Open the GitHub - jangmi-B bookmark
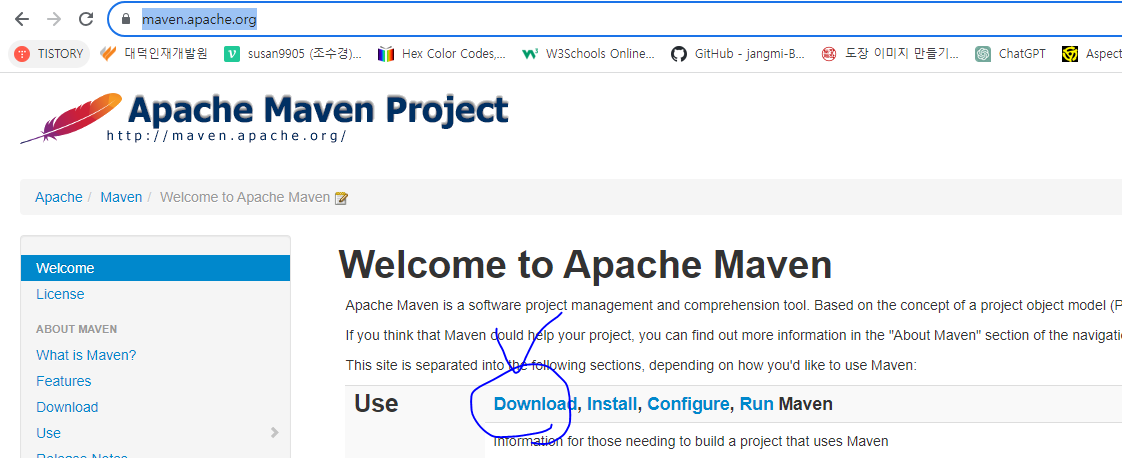 (x=738, y=54)
